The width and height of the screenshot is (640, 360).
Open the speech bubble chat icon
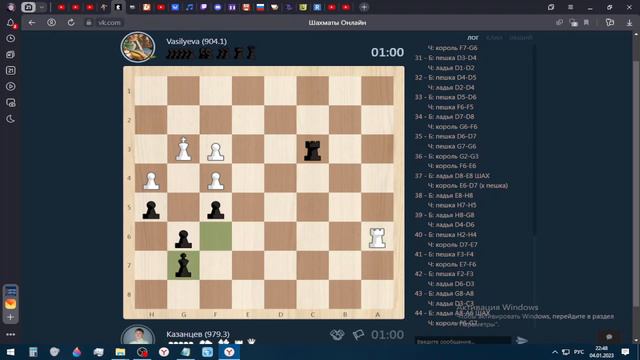click(609, 337)
